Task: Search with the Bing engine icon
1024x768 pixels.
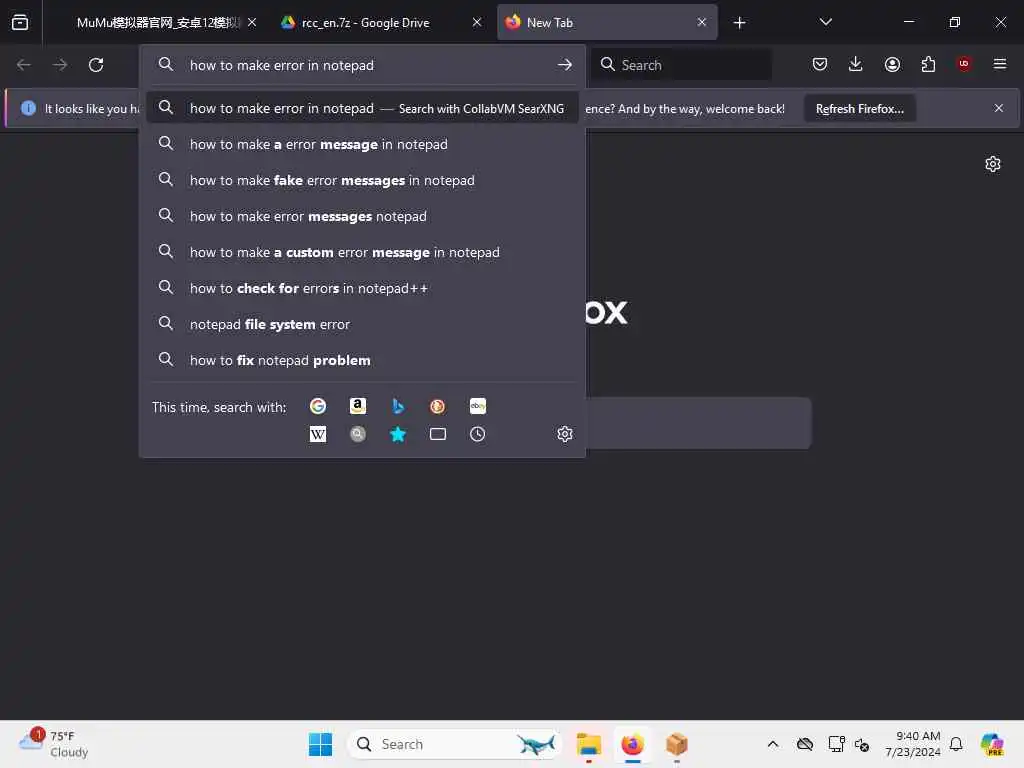Action: click(x=398, y=406)
